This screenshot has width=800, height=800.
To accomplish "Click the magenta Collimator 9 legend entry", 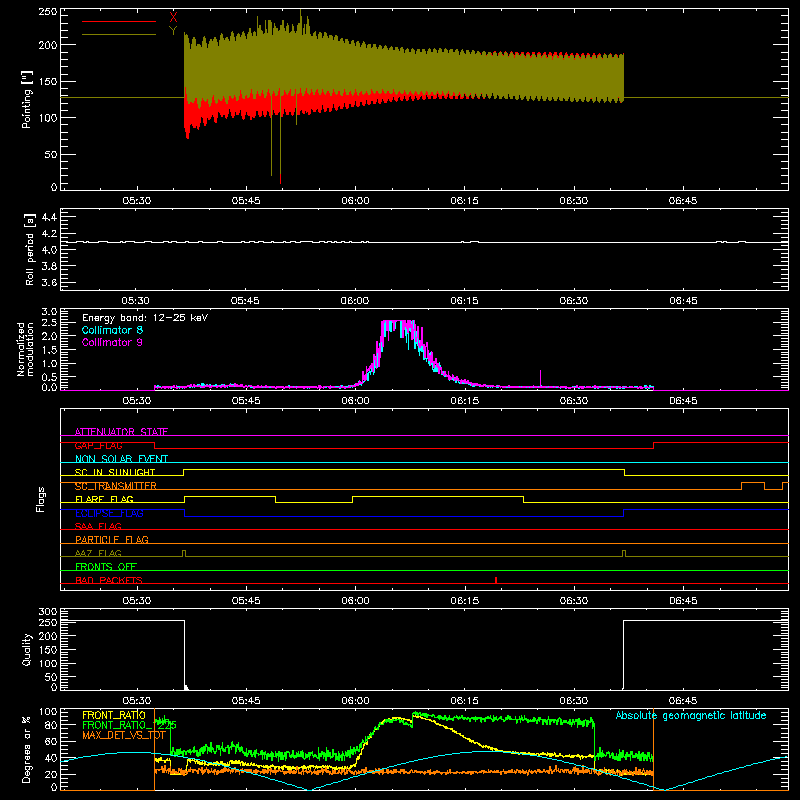I will [x=112, y=342].
